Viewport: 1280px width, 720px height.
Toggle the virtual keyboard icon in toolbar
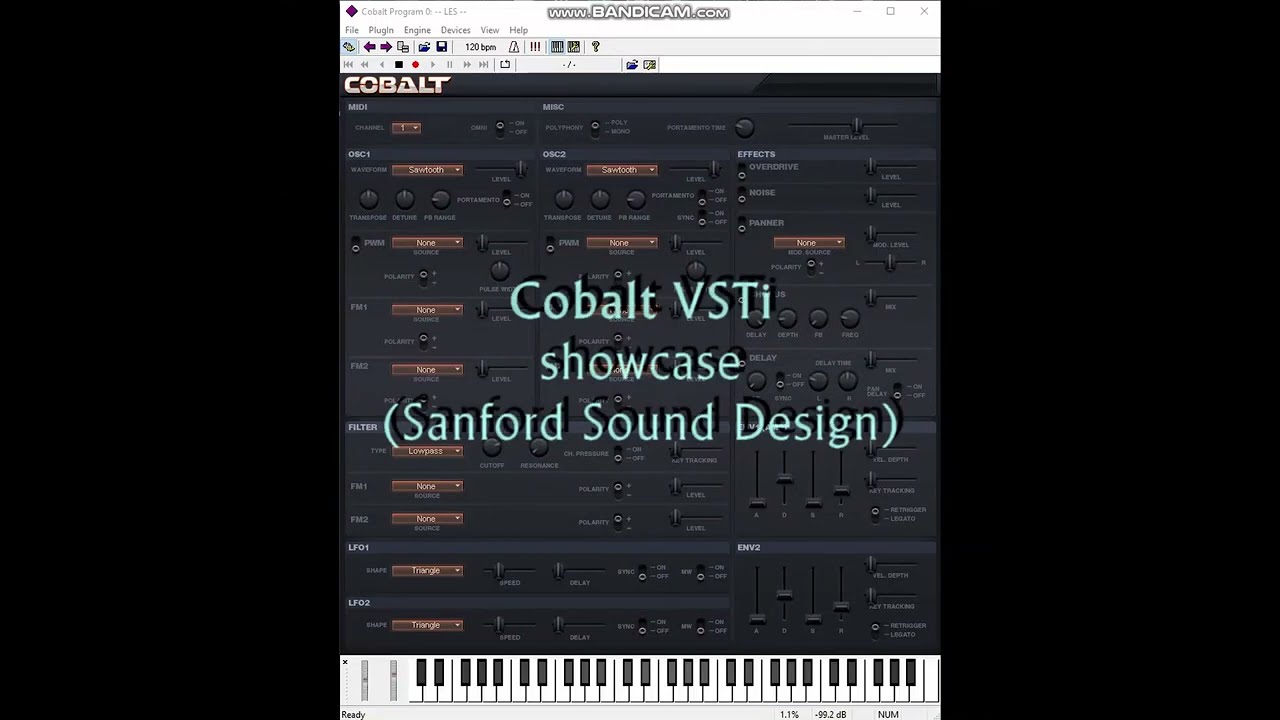click(x=557, y=47)
